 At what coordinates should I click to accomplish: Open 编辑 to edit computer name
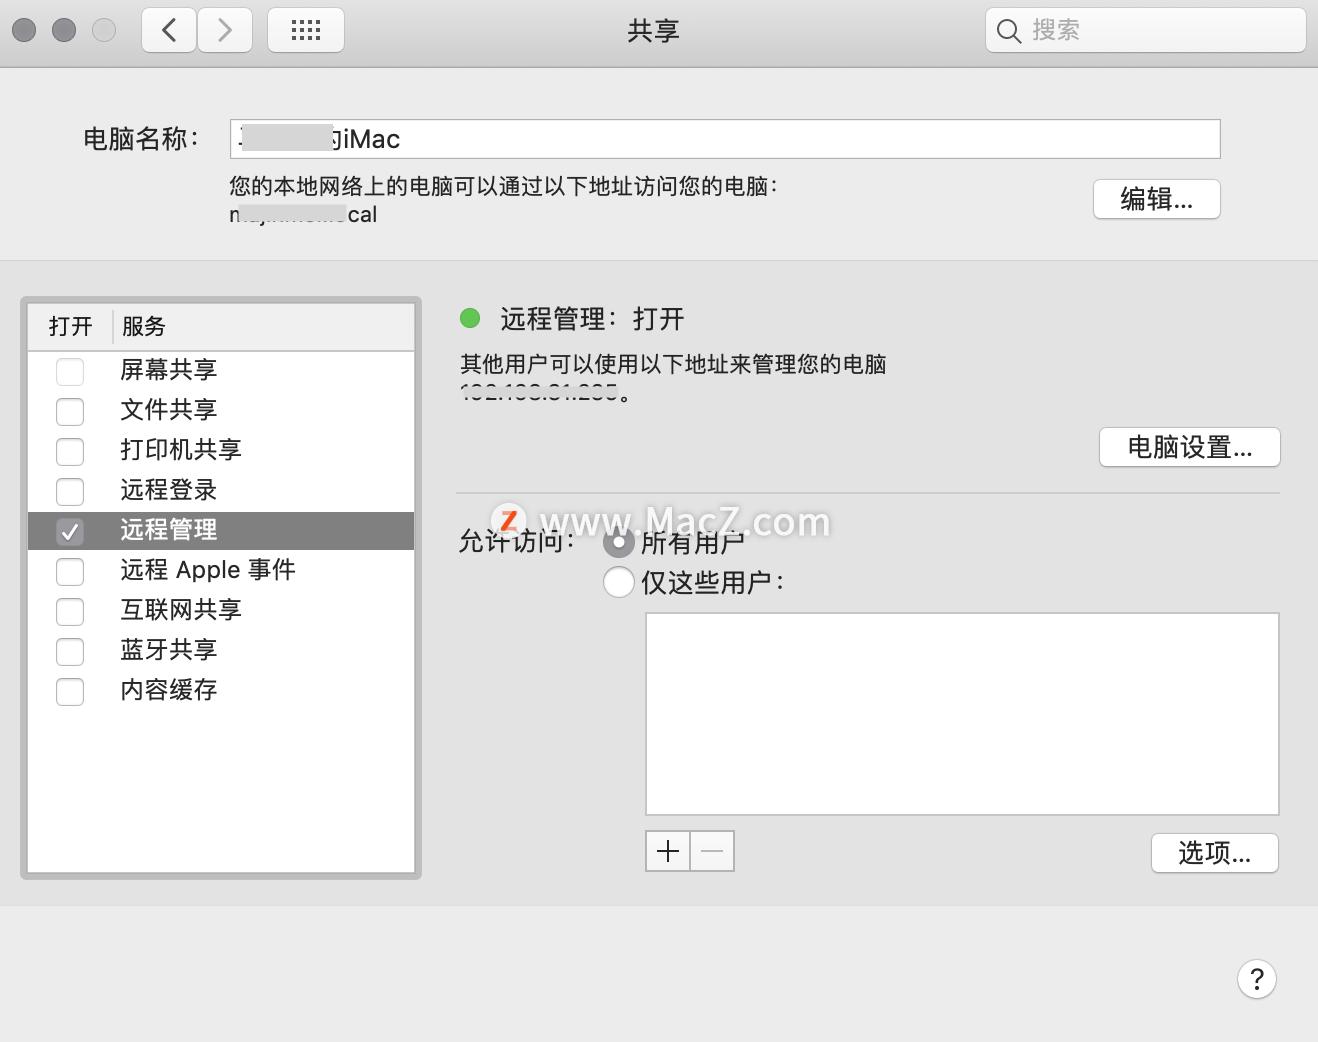pos(1156,199)
